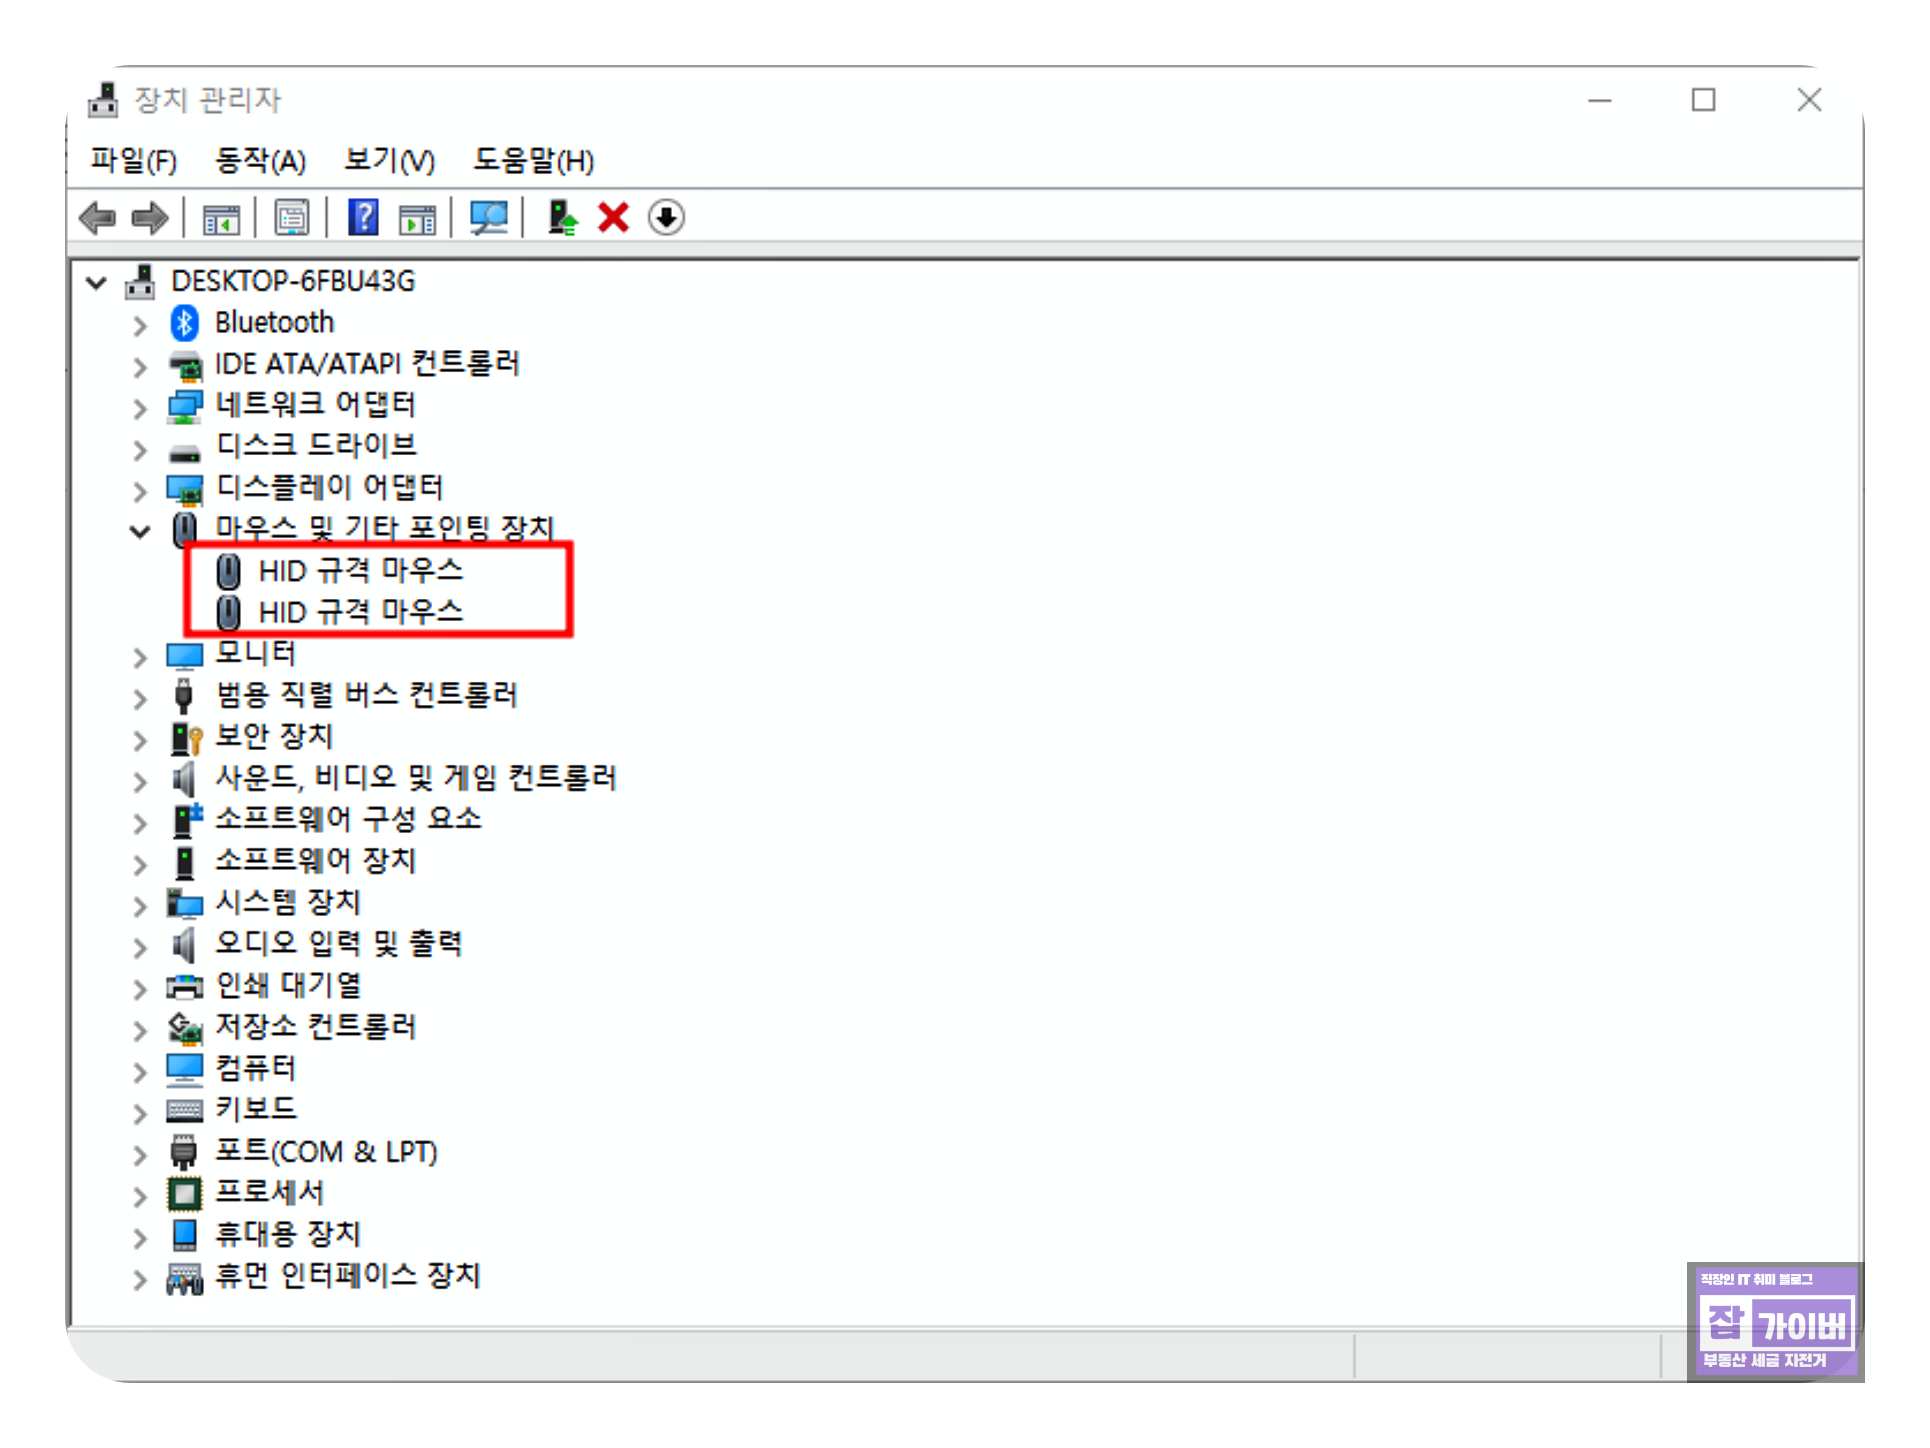The image size is (1930, 1448).
Task: Collapse the 마우스 및 기타 포인팅 장치 node
Action: tap(140, 532)
